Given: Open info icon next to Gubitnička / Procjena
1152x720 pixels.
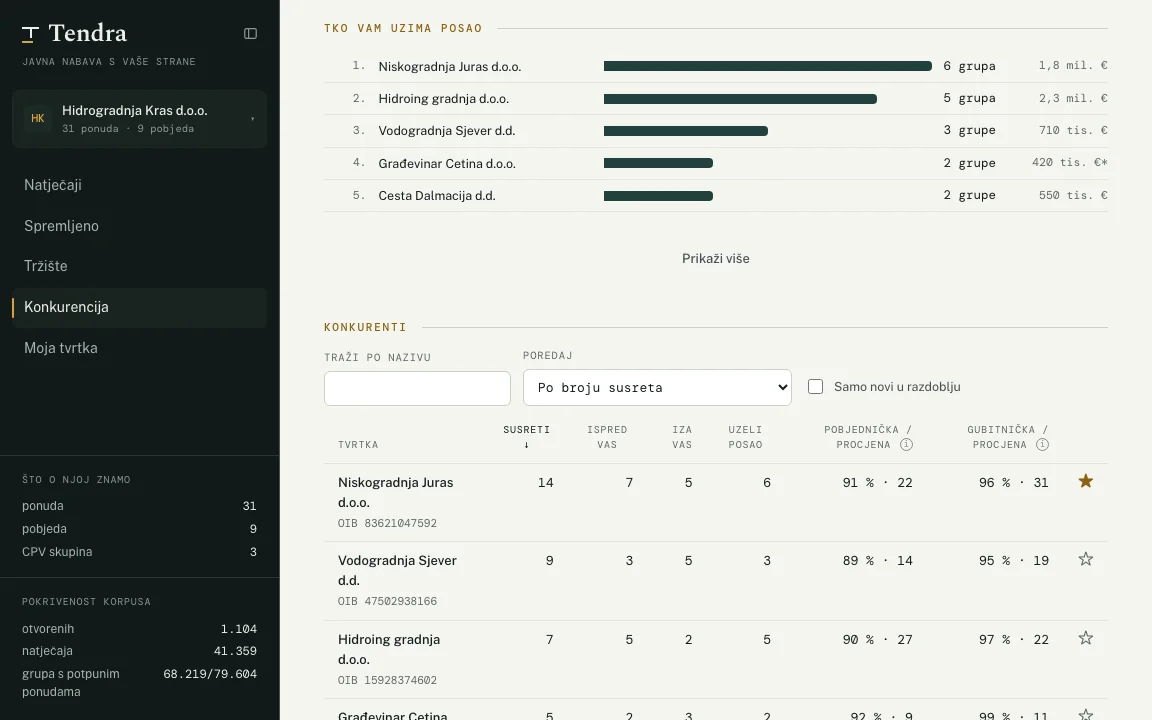Looking at the screenshot, I should coord(1042,444).
